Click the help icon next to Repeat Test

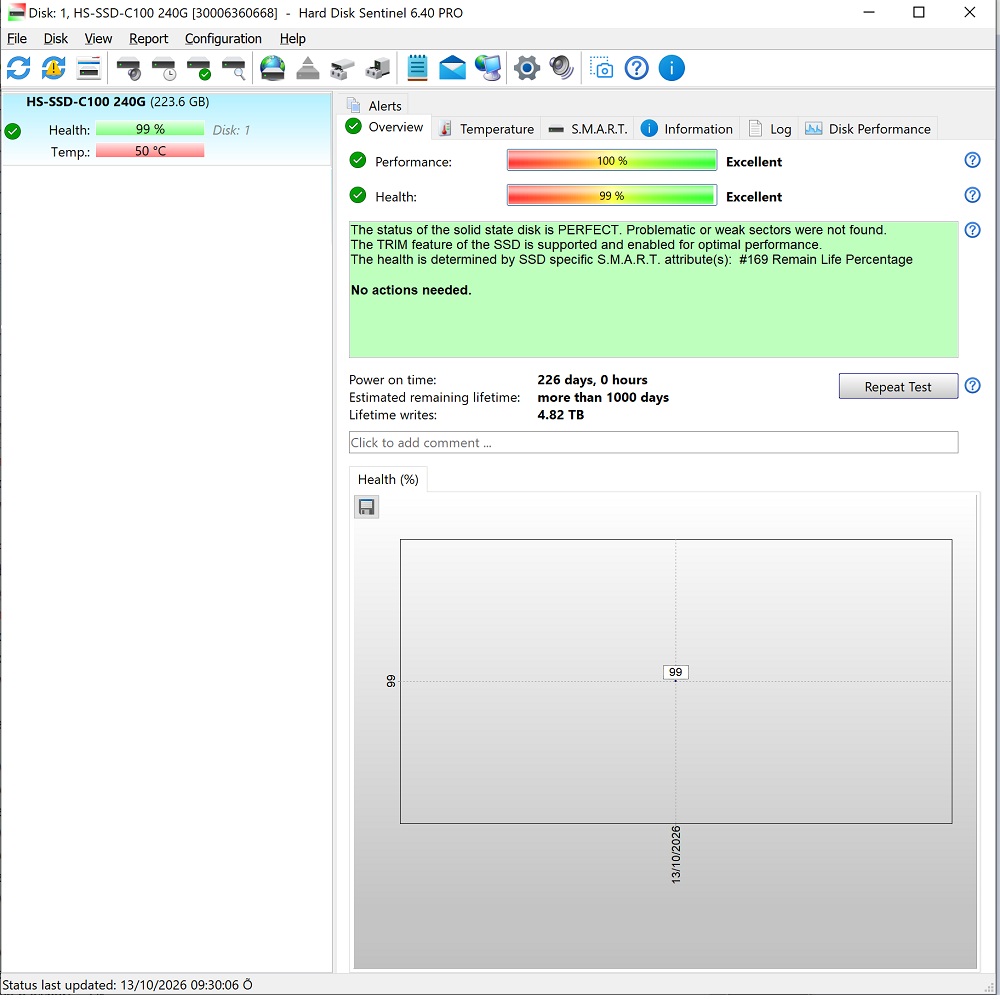click(x=973, y=386)
